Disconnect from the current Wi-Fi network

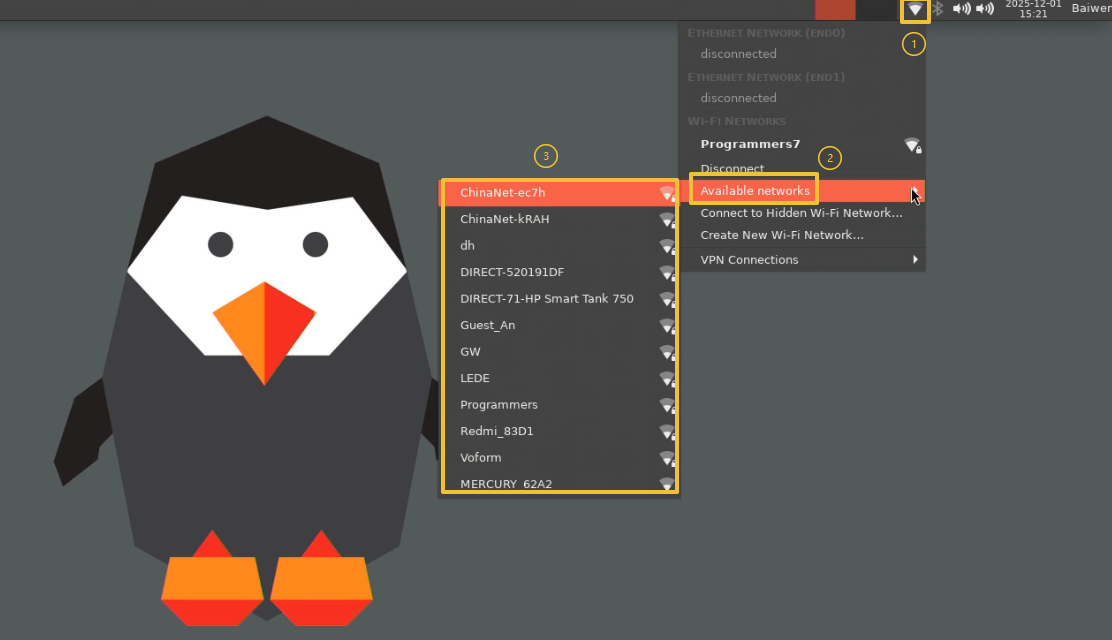point(732,169)
